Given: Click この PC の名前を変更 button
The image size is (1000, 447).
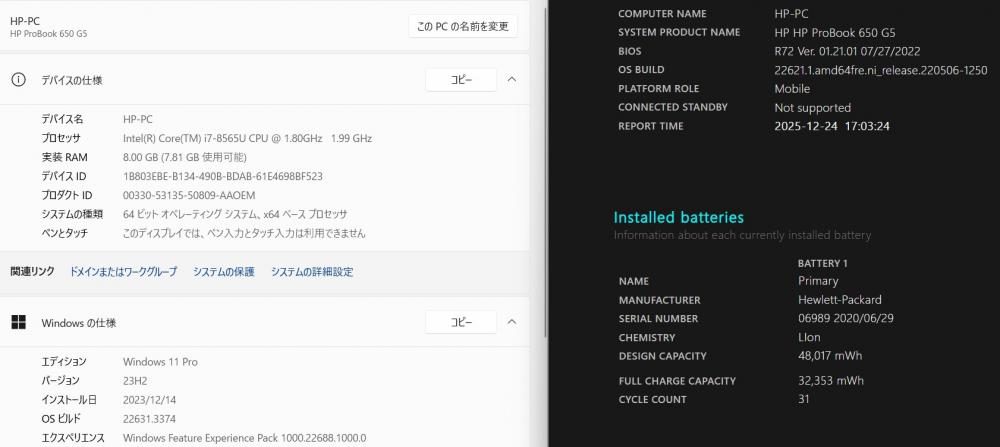Looking at the screenshot, I should coord(462,26).
